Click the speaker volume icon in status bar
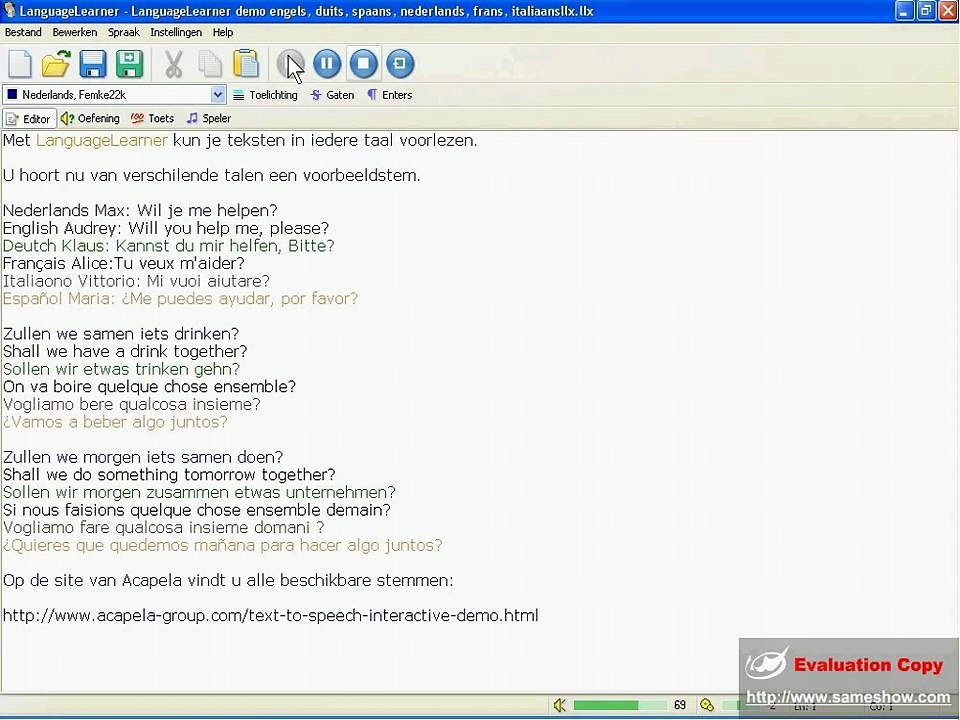960x720 pixels. click(x=560, y=705)
